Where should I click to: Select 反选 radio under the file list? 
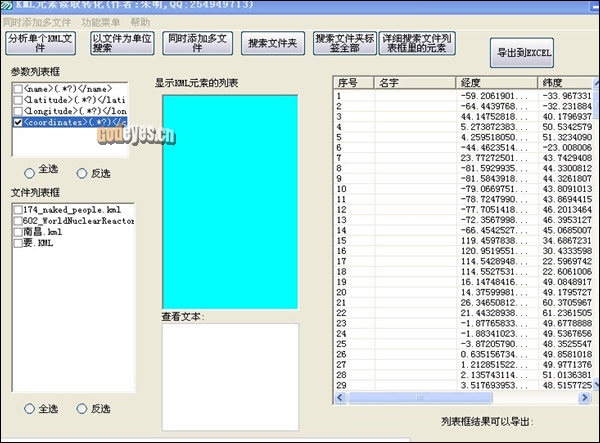tap(82, 409)
